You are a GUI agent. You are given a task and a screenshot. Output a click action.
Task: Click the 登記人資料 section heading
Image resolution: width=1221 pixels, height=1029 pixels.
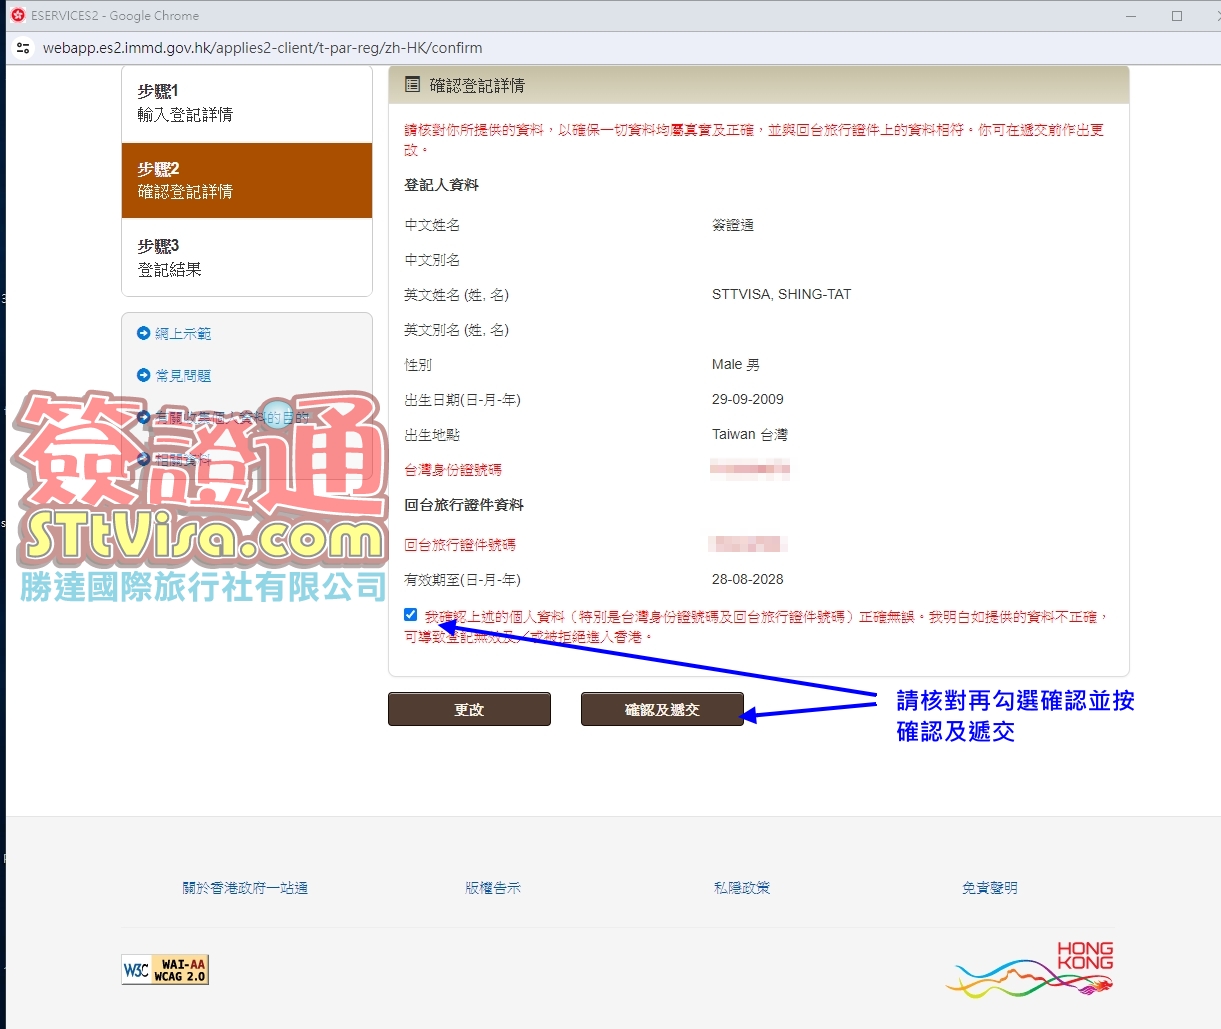(x=442, y=185)
